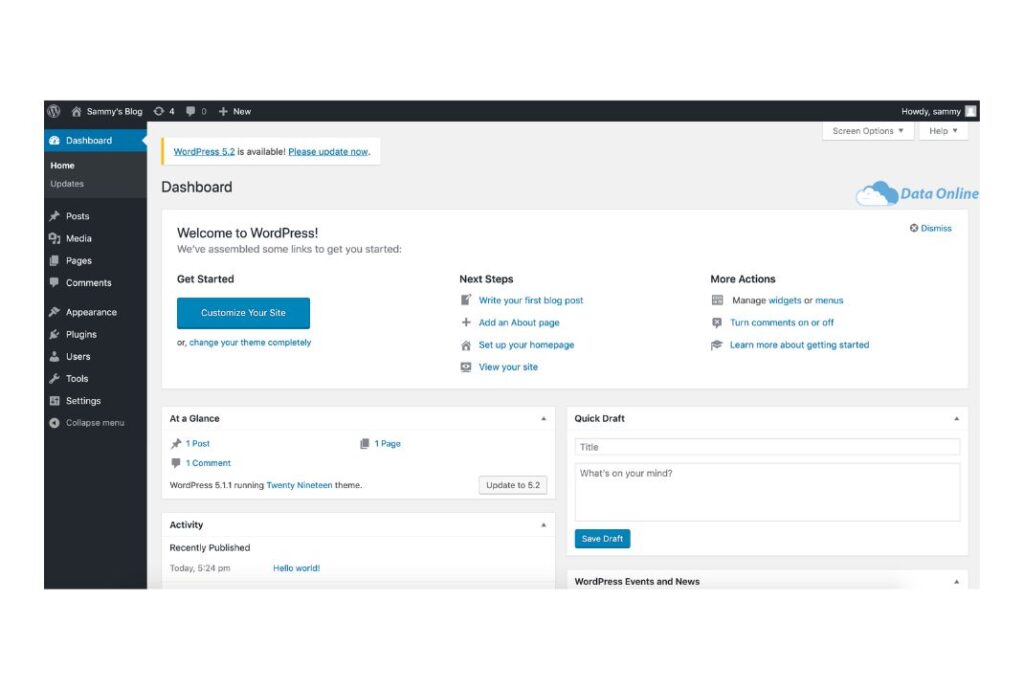
Task: Click the Quick Draft Title field
Action: coord(767,447)
